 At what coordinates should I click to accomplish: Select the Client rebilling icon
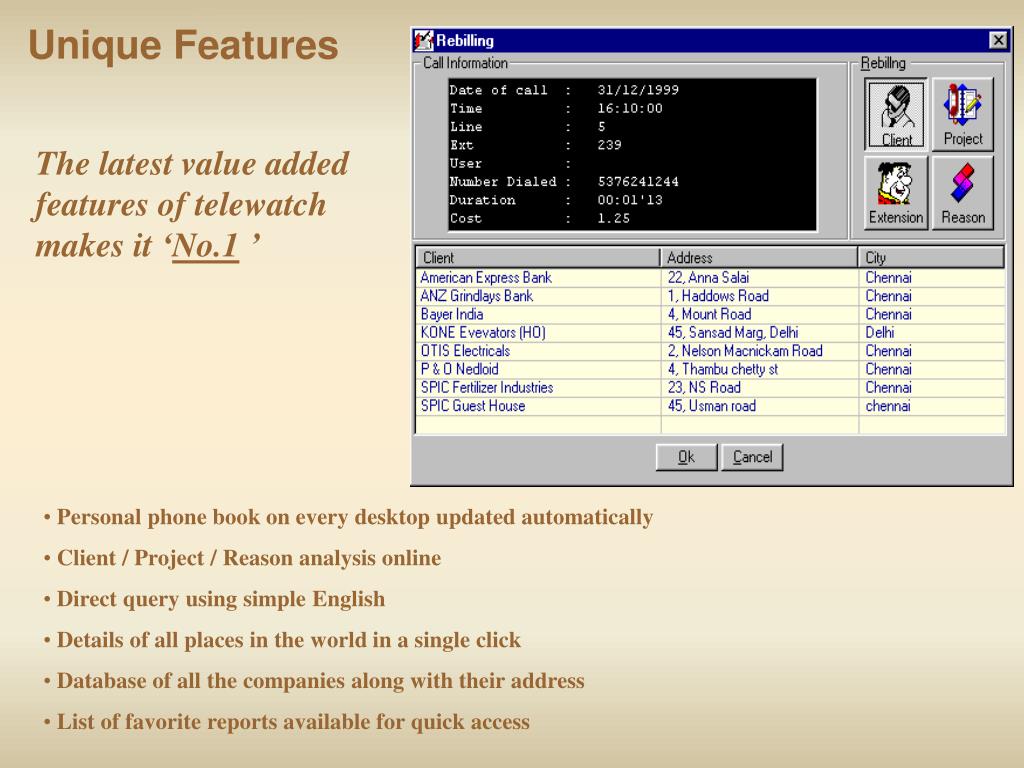pyautogui.click(x=896, y=114)
